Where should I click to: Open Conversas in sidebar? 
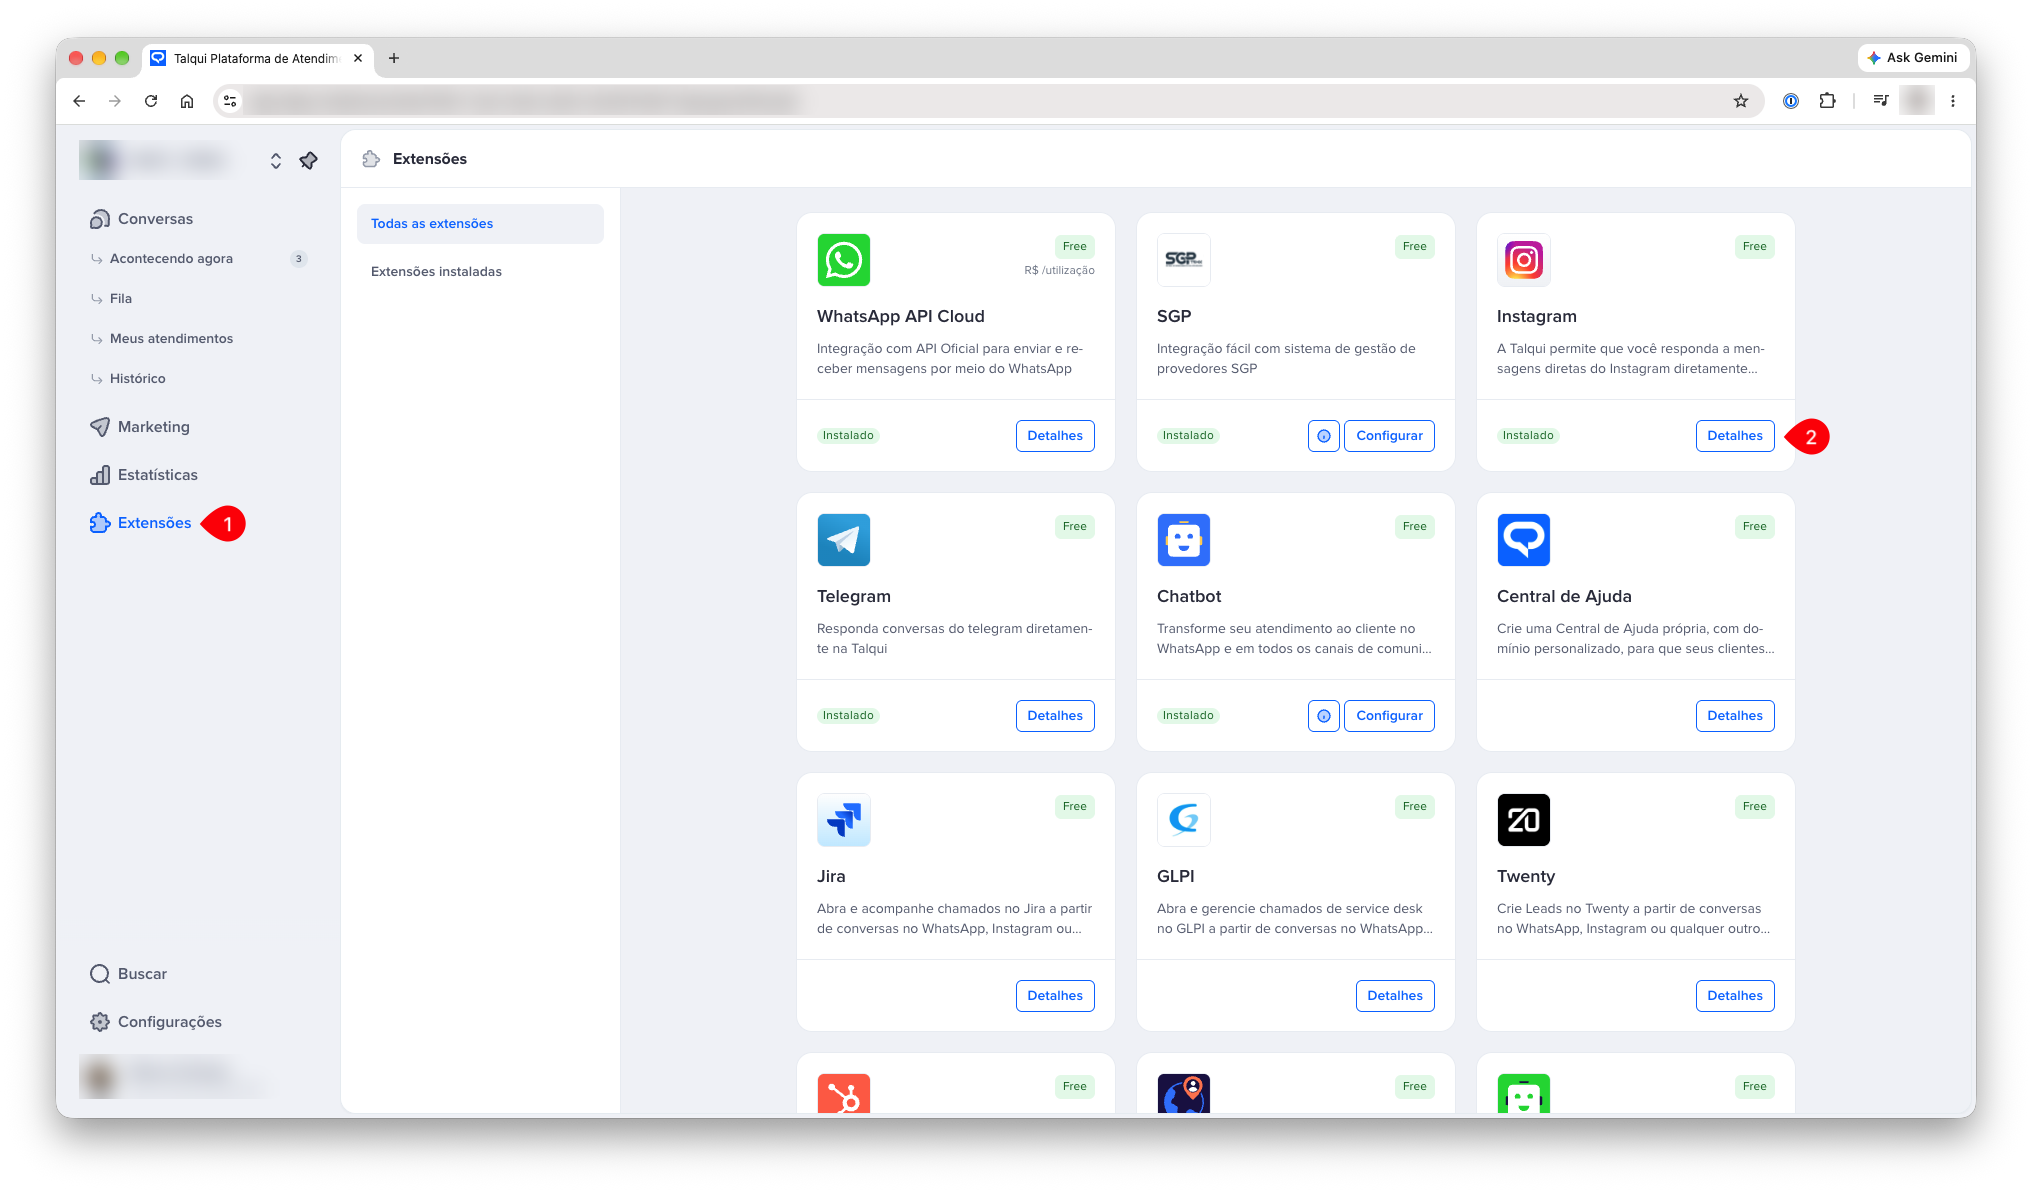[141, 219]
